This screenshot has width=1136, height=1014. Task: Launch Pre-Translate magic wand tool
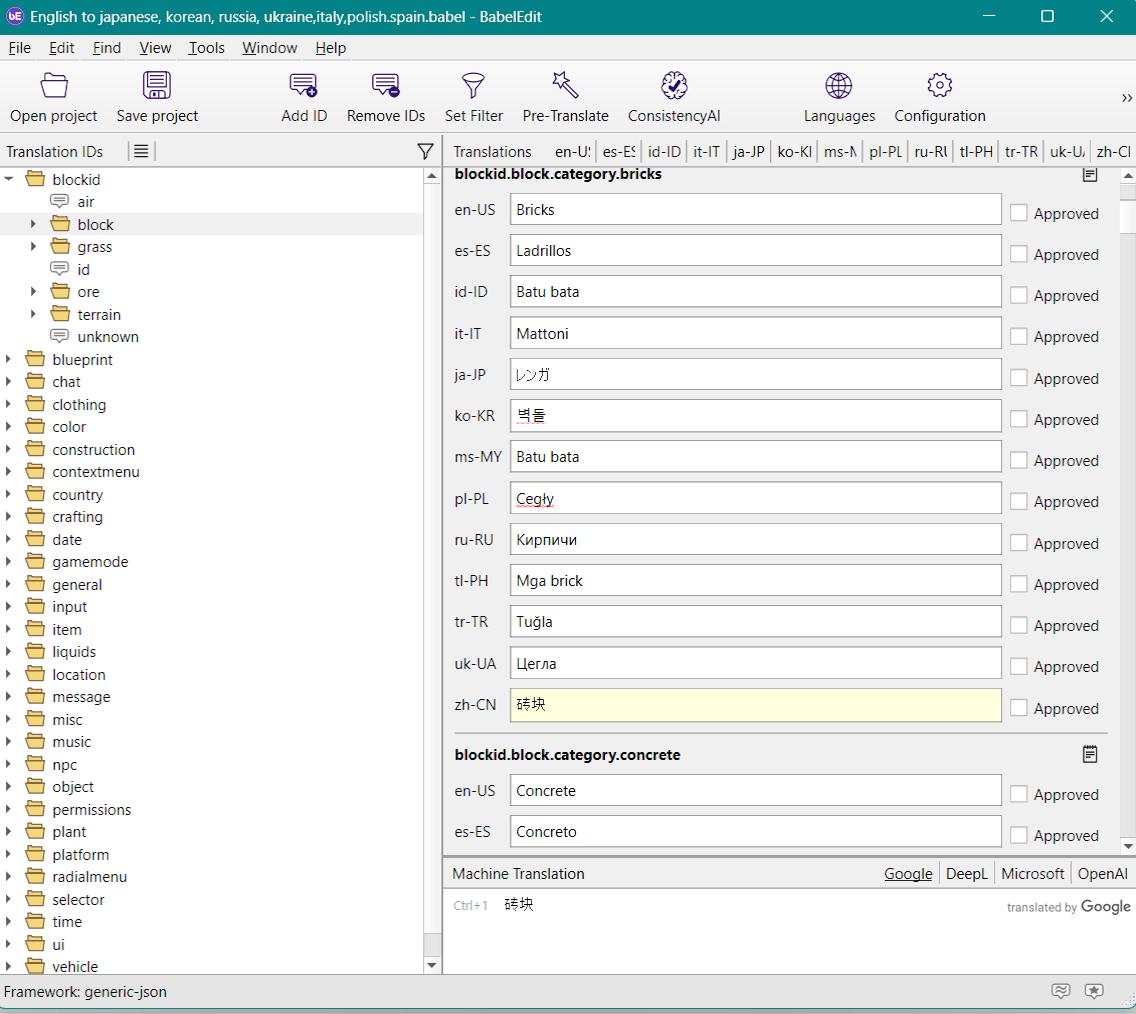[x=565, y=86]
